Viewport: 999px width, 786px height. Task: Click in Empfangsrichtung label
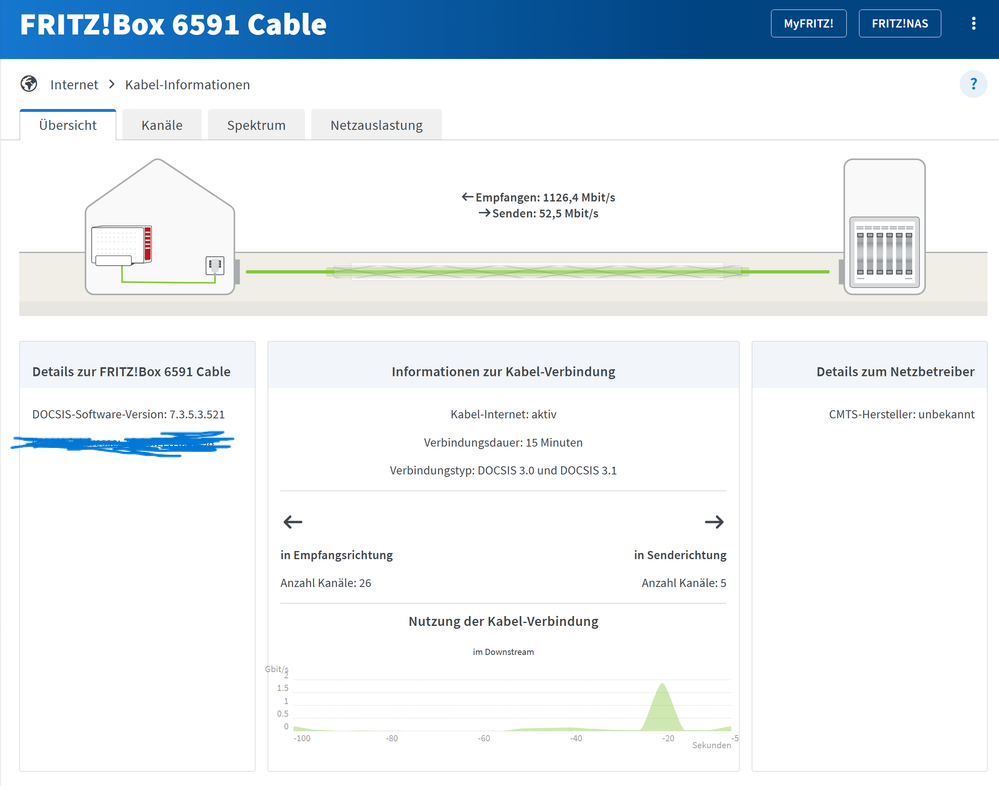(336, 555)
